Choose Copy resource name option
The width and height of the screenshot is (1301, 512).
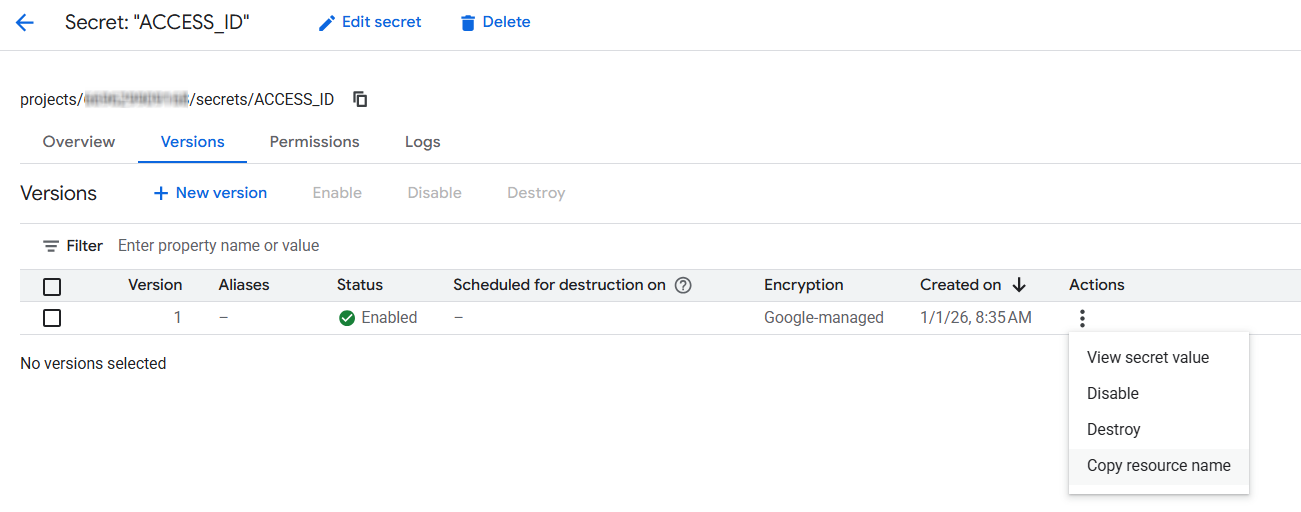click(x=1158, y=465)
